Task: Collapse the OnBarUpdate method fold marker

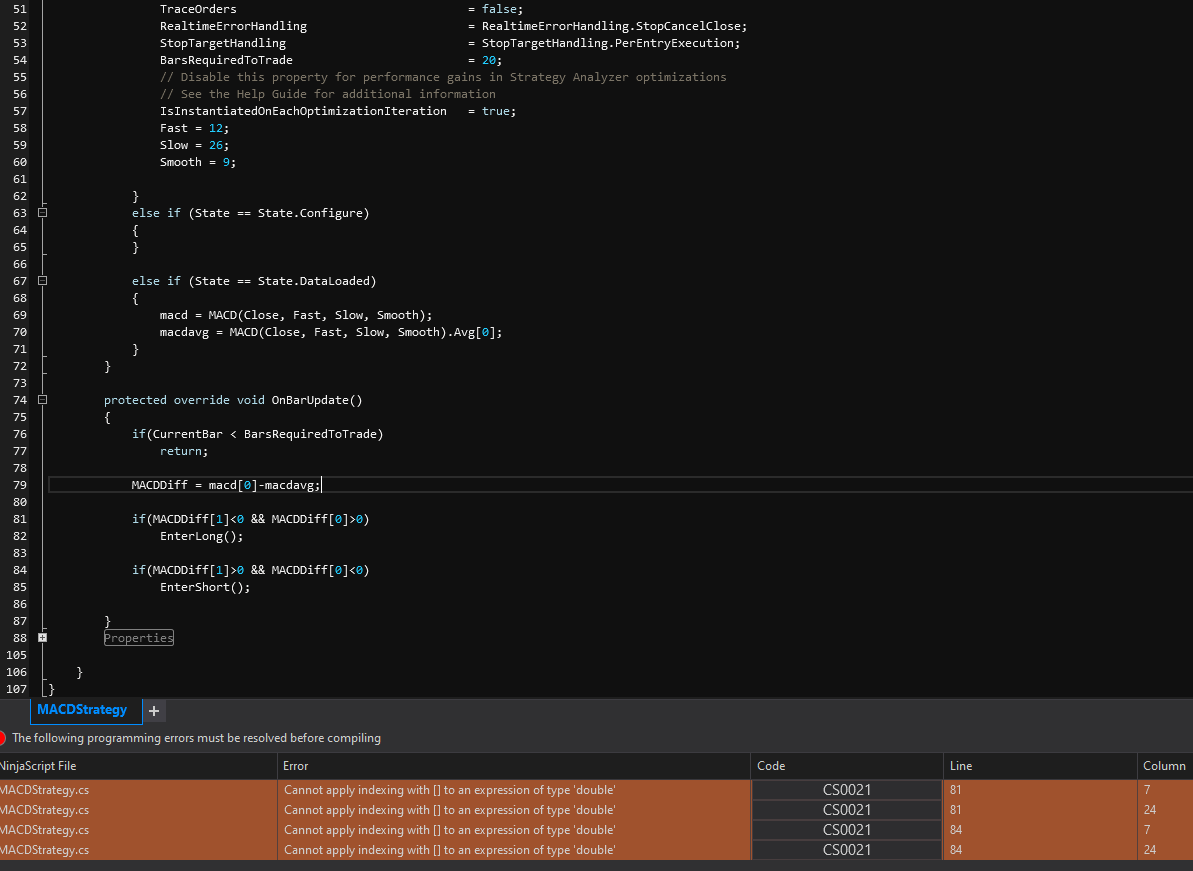Action: [42, 400]
